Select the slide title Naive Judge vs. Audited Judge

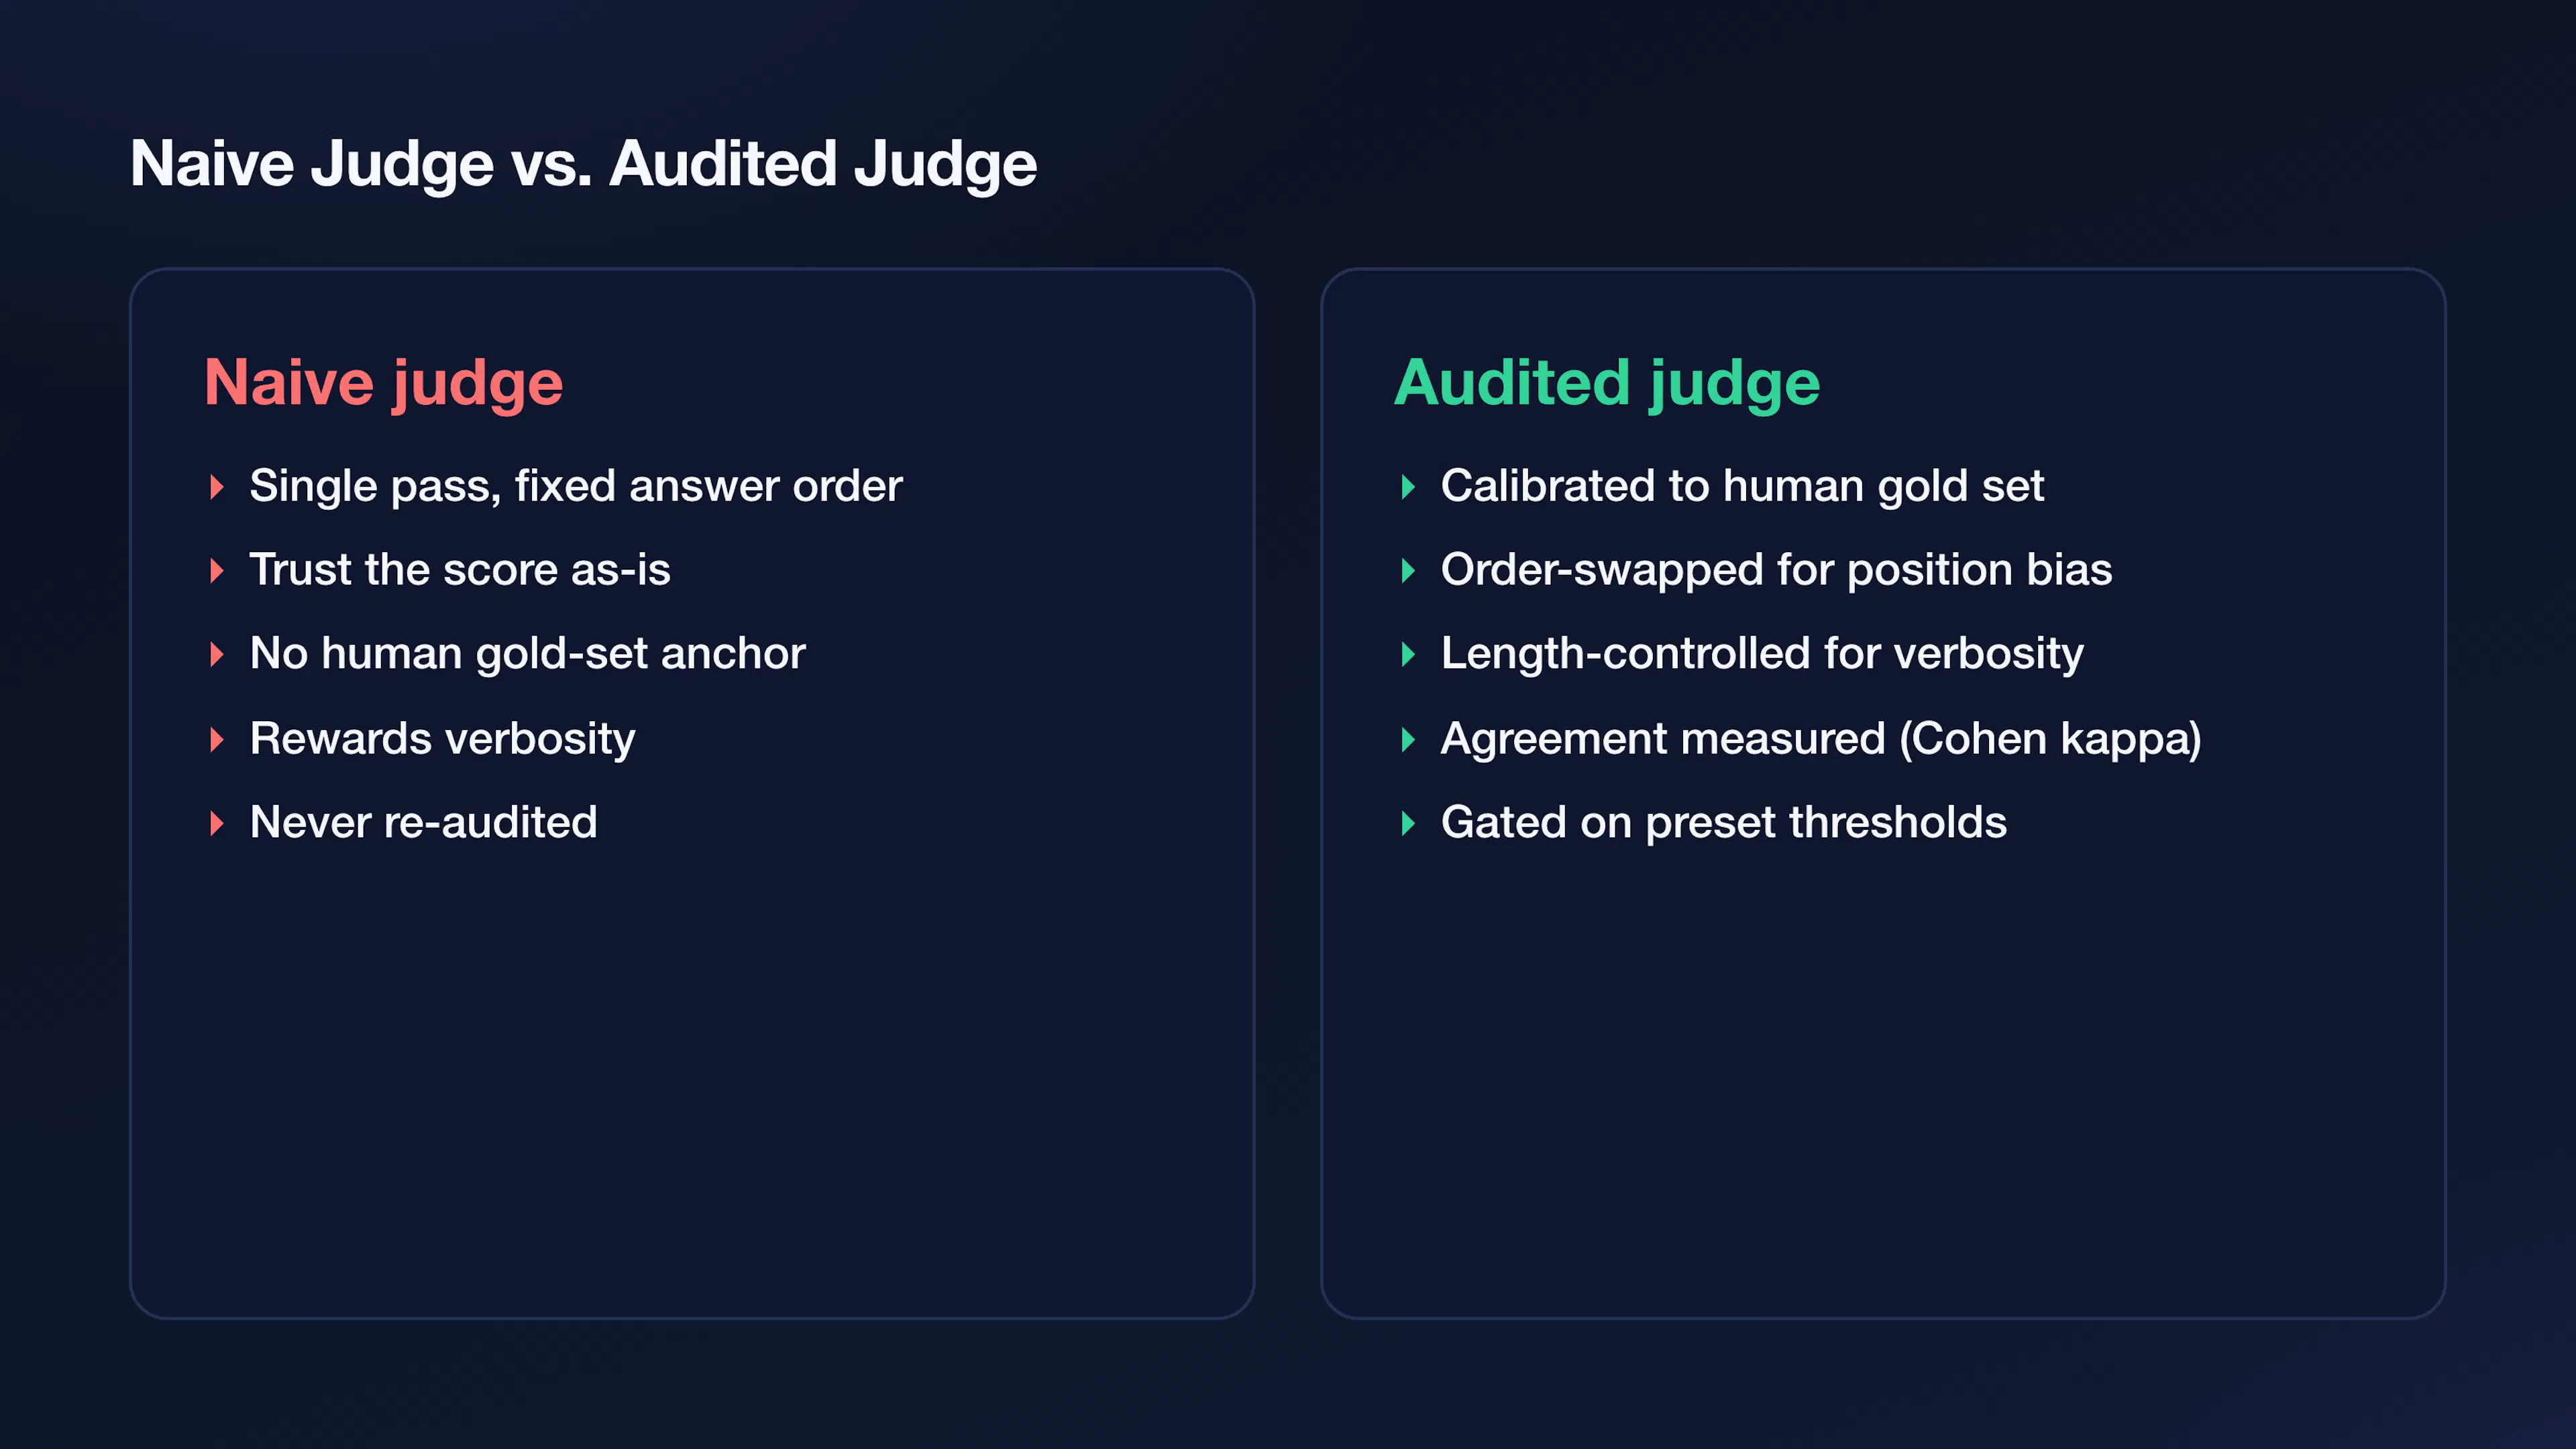coord(583,164)
